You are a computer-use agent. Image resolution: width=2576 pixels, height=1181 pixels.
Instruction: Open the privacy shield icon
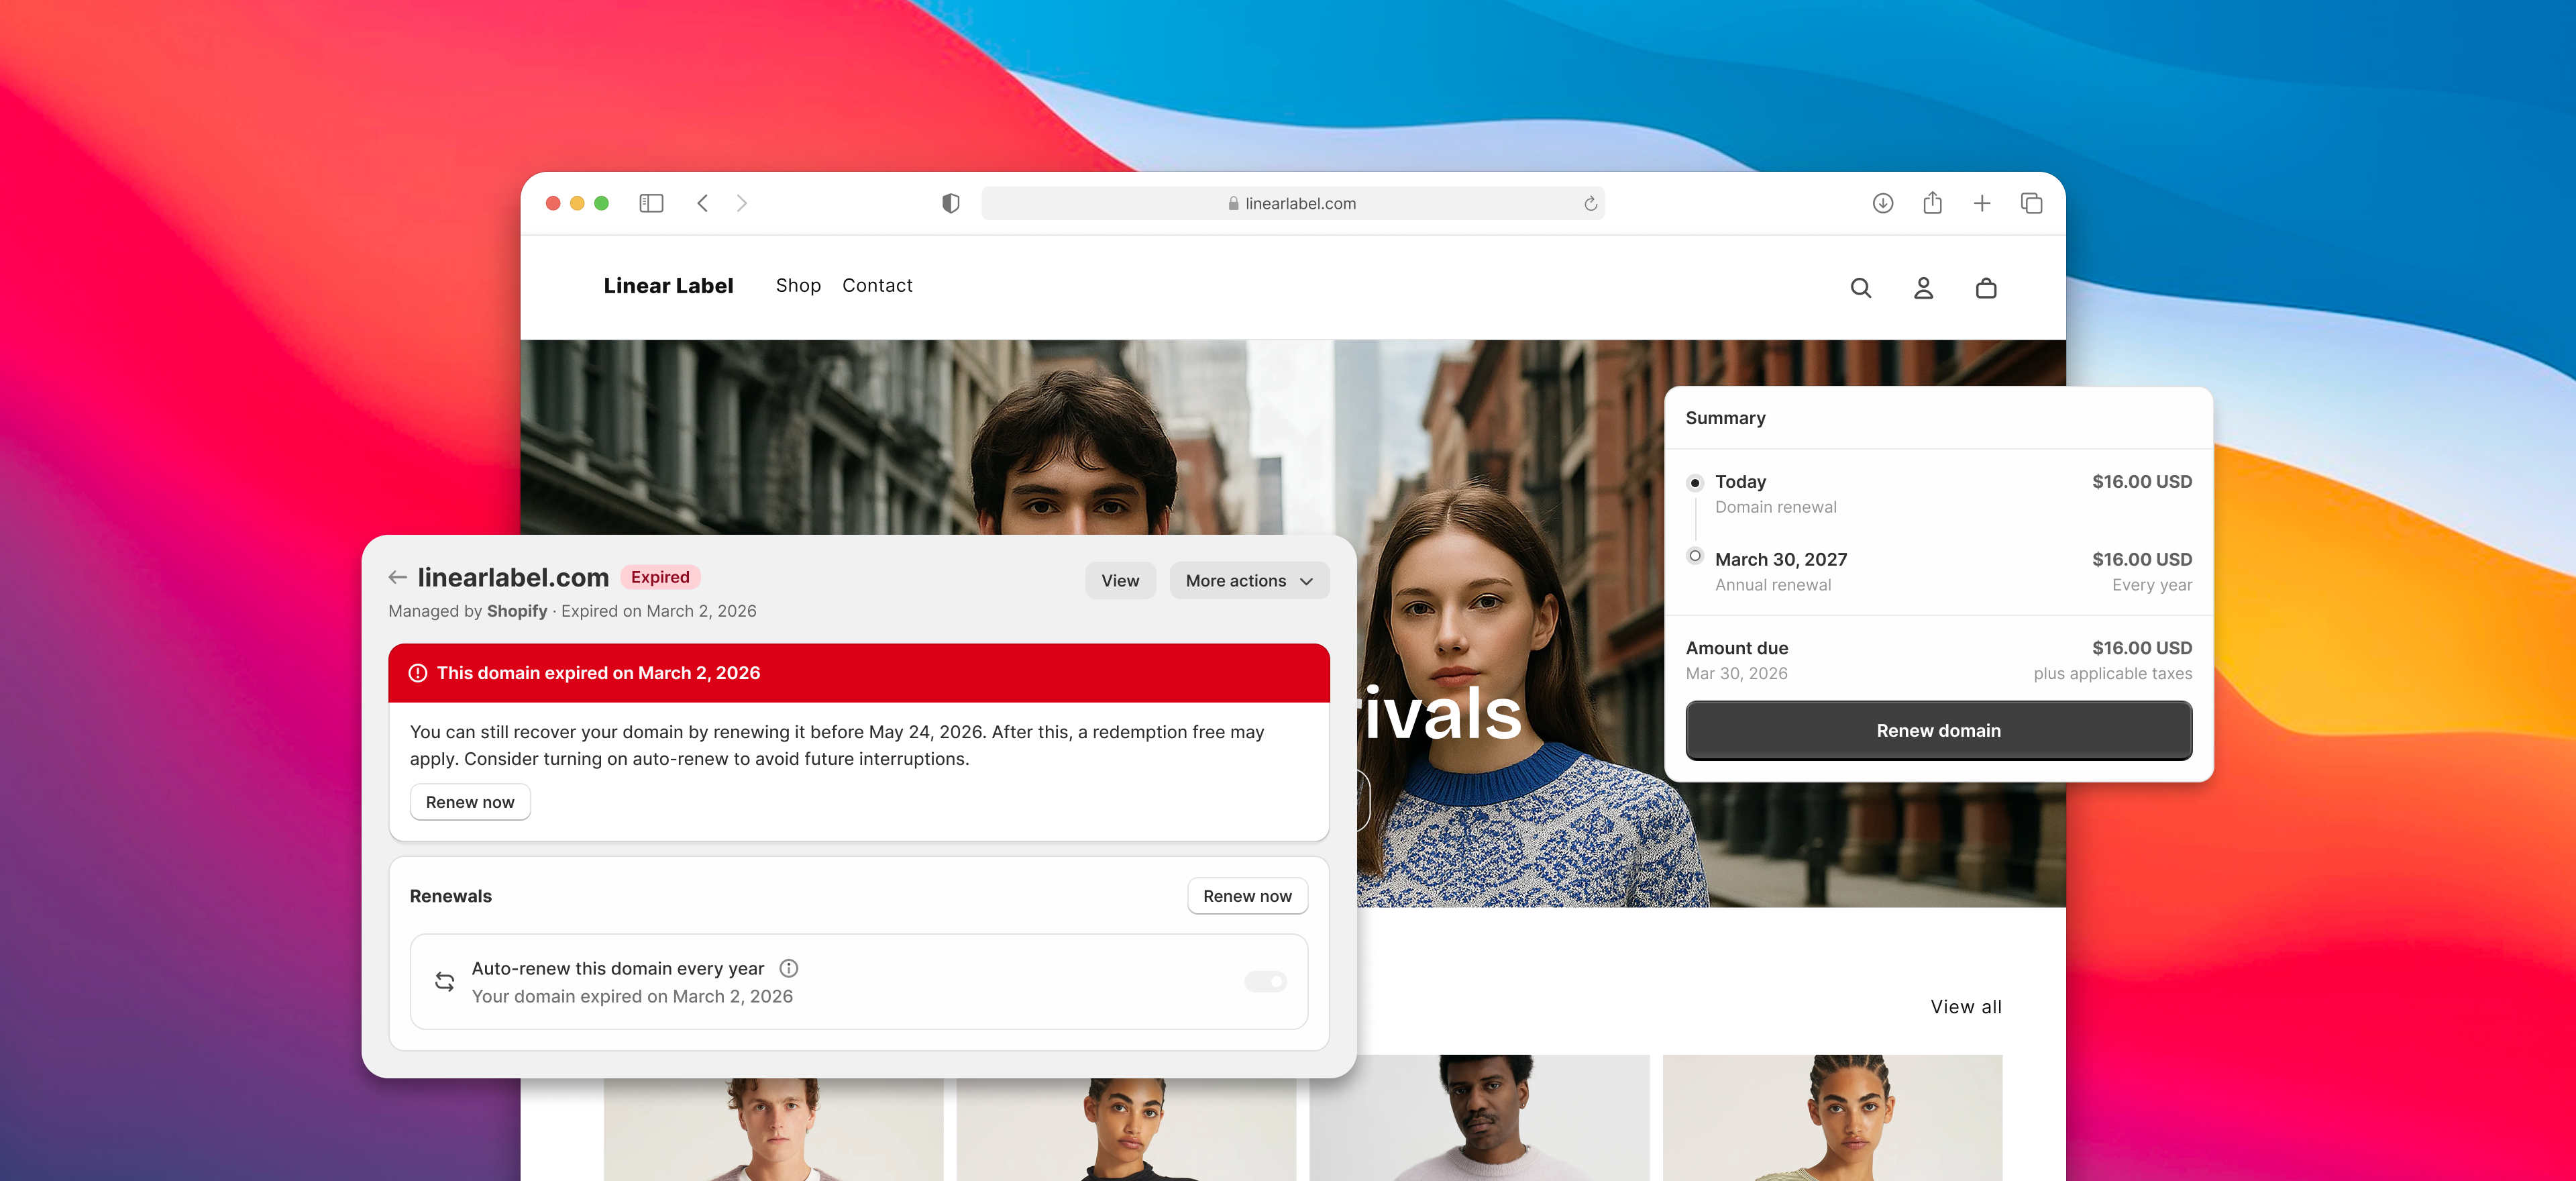951,203
